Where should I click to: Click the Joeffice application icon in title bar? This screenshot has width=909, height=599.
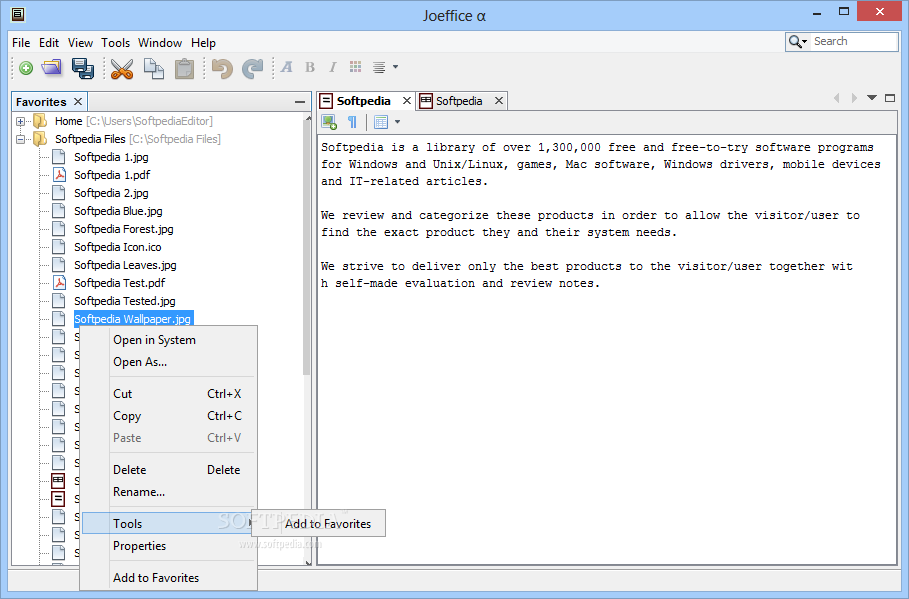point(18,14)
